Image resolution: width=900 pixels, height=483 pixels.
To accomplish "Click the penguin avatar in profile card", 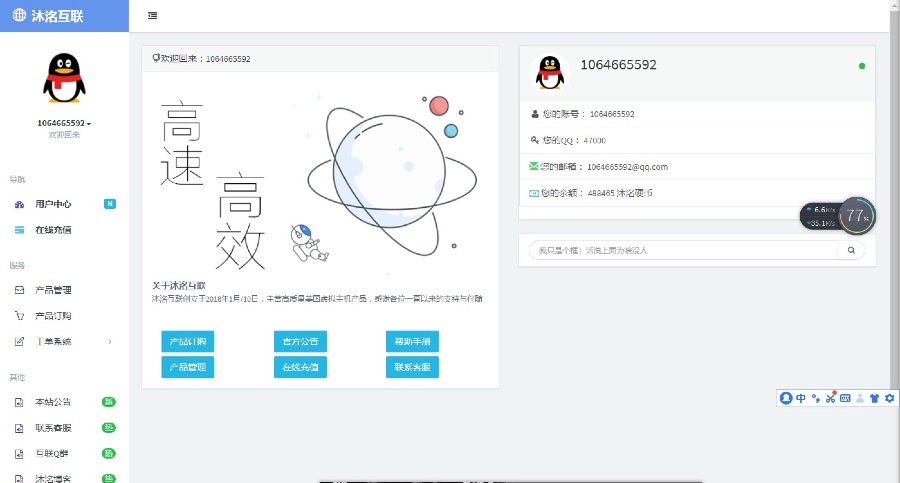I will click(550, 73).
